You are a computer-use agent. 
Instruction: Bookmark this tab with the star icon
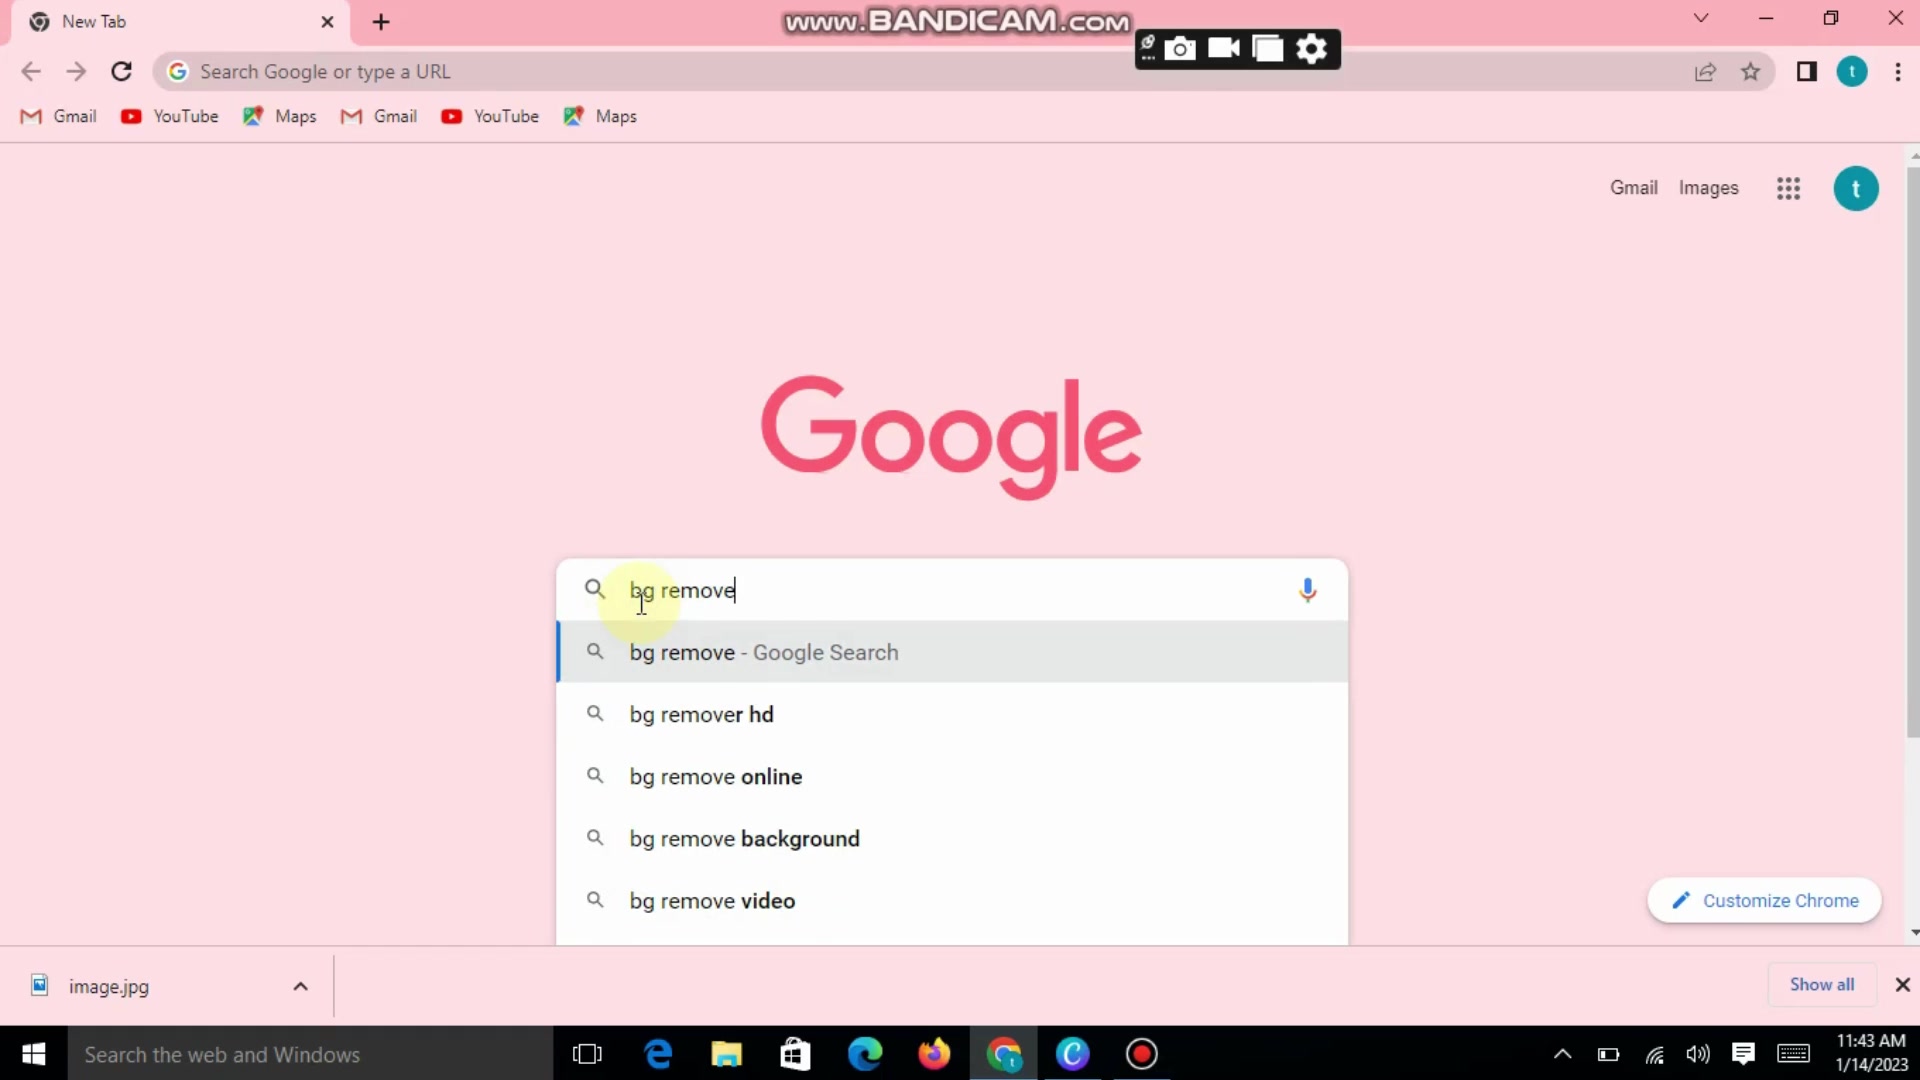(x=1750, y=72)
